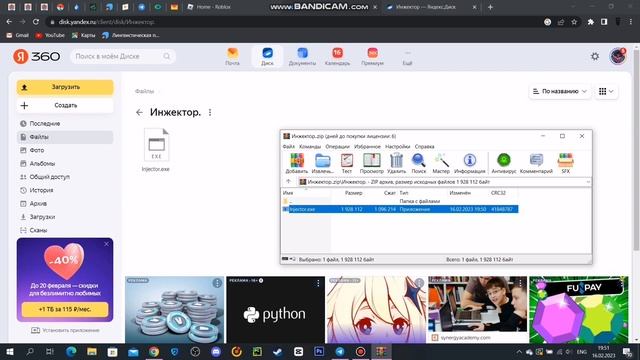Open the WinRAR Операции menu

(337, 147)
